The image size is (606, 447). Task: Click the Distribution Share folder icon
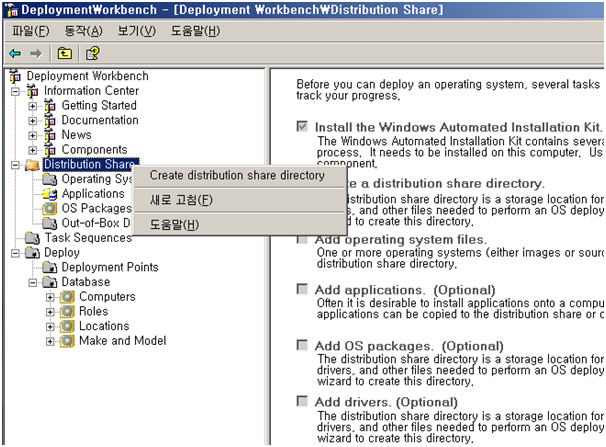tap(32, 165)
